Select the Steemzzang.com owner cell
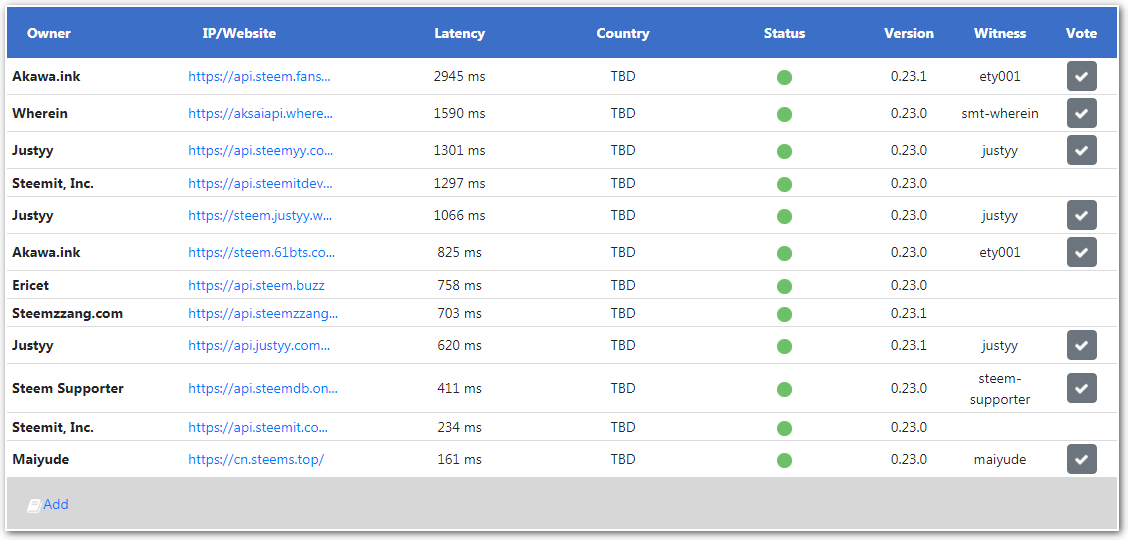Viewport: 1128px width, 540px height. (x=68, y=314)
